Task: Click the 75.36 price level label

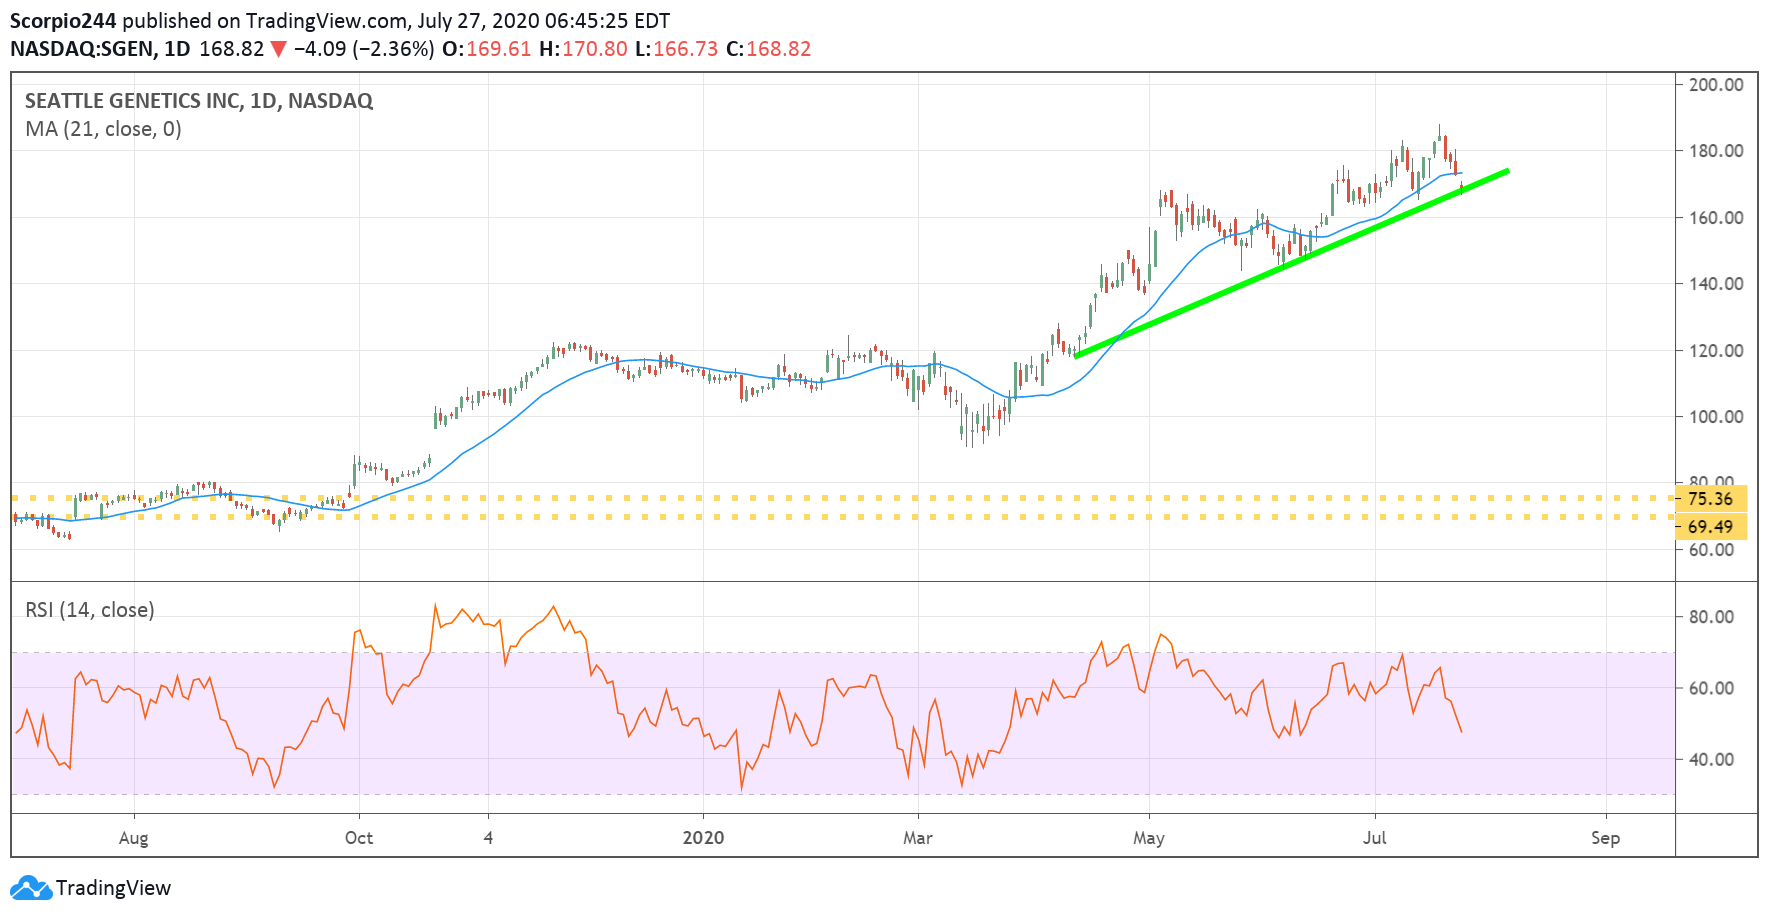Action: click(x=1710, y=498)
